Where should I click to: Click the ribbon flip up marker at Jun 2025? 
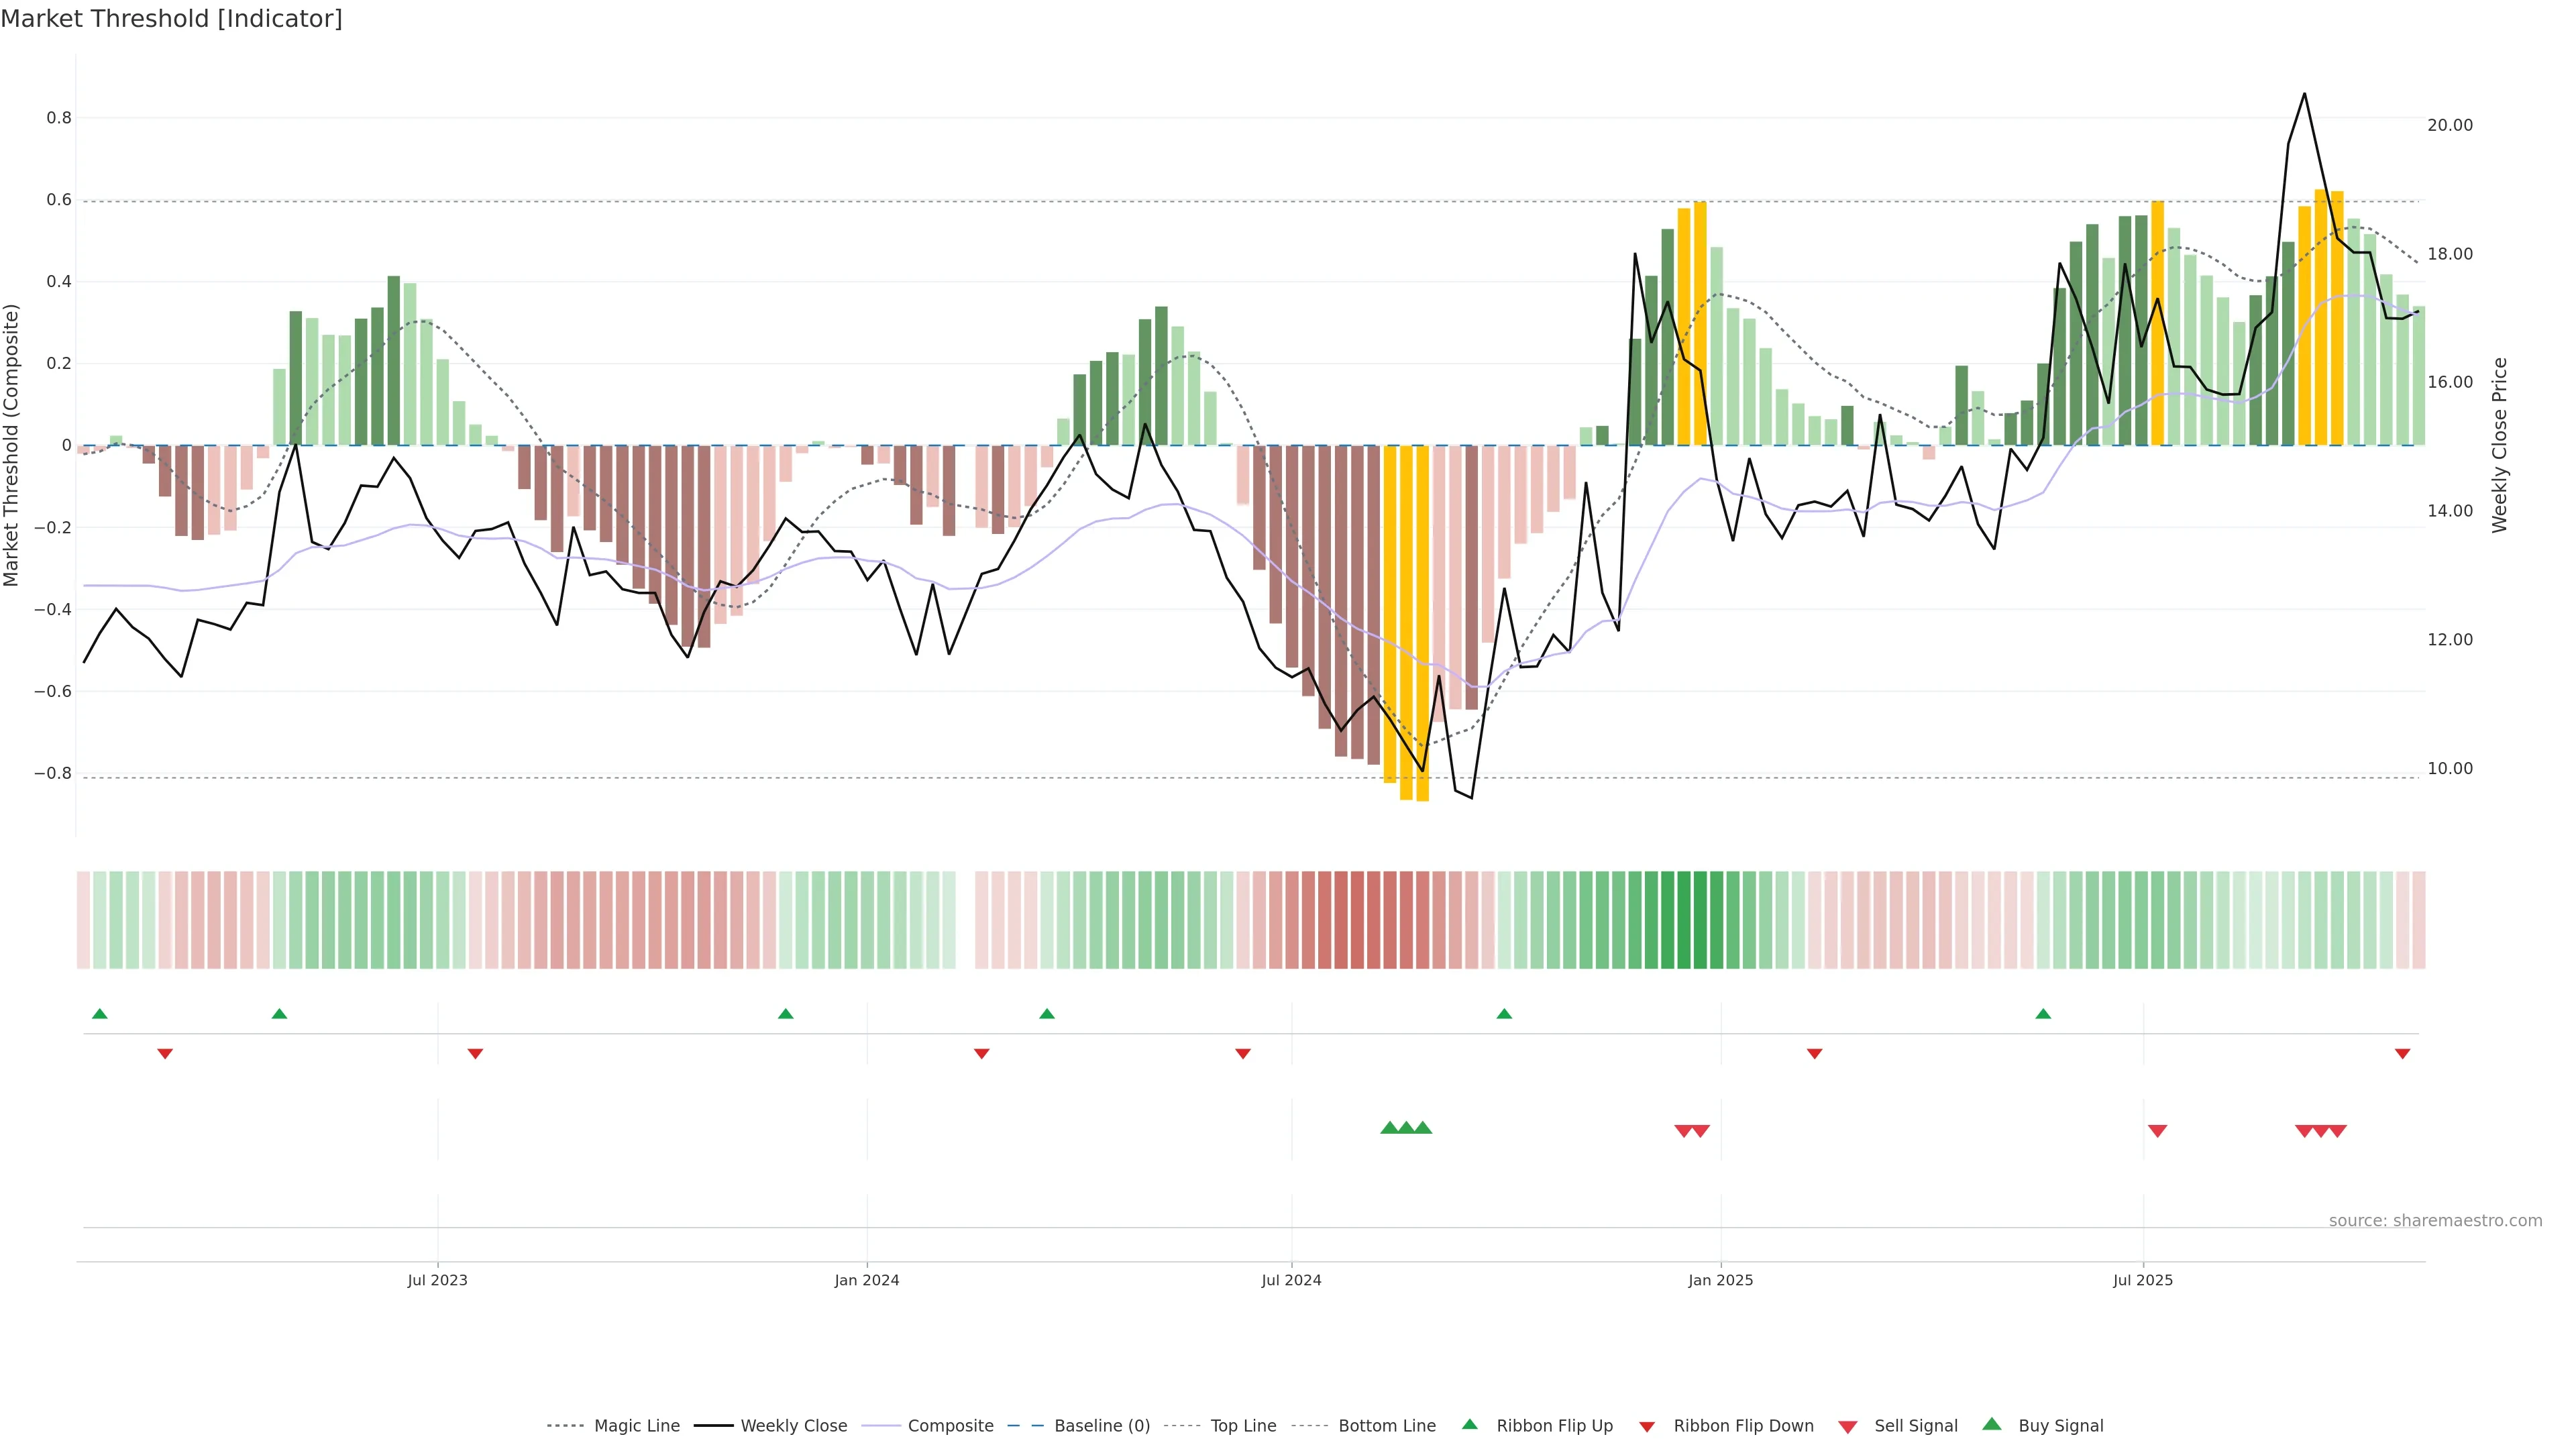click(x=2043, y=1014)
